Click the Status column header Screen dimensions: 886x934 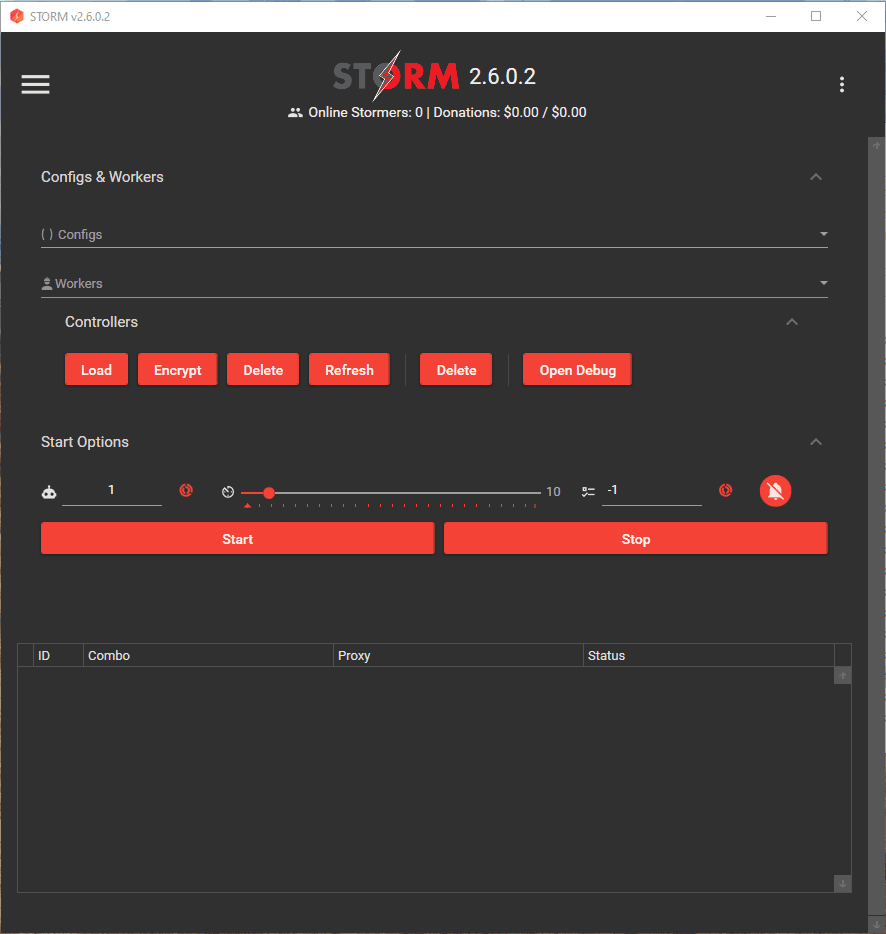pos(708,655)
